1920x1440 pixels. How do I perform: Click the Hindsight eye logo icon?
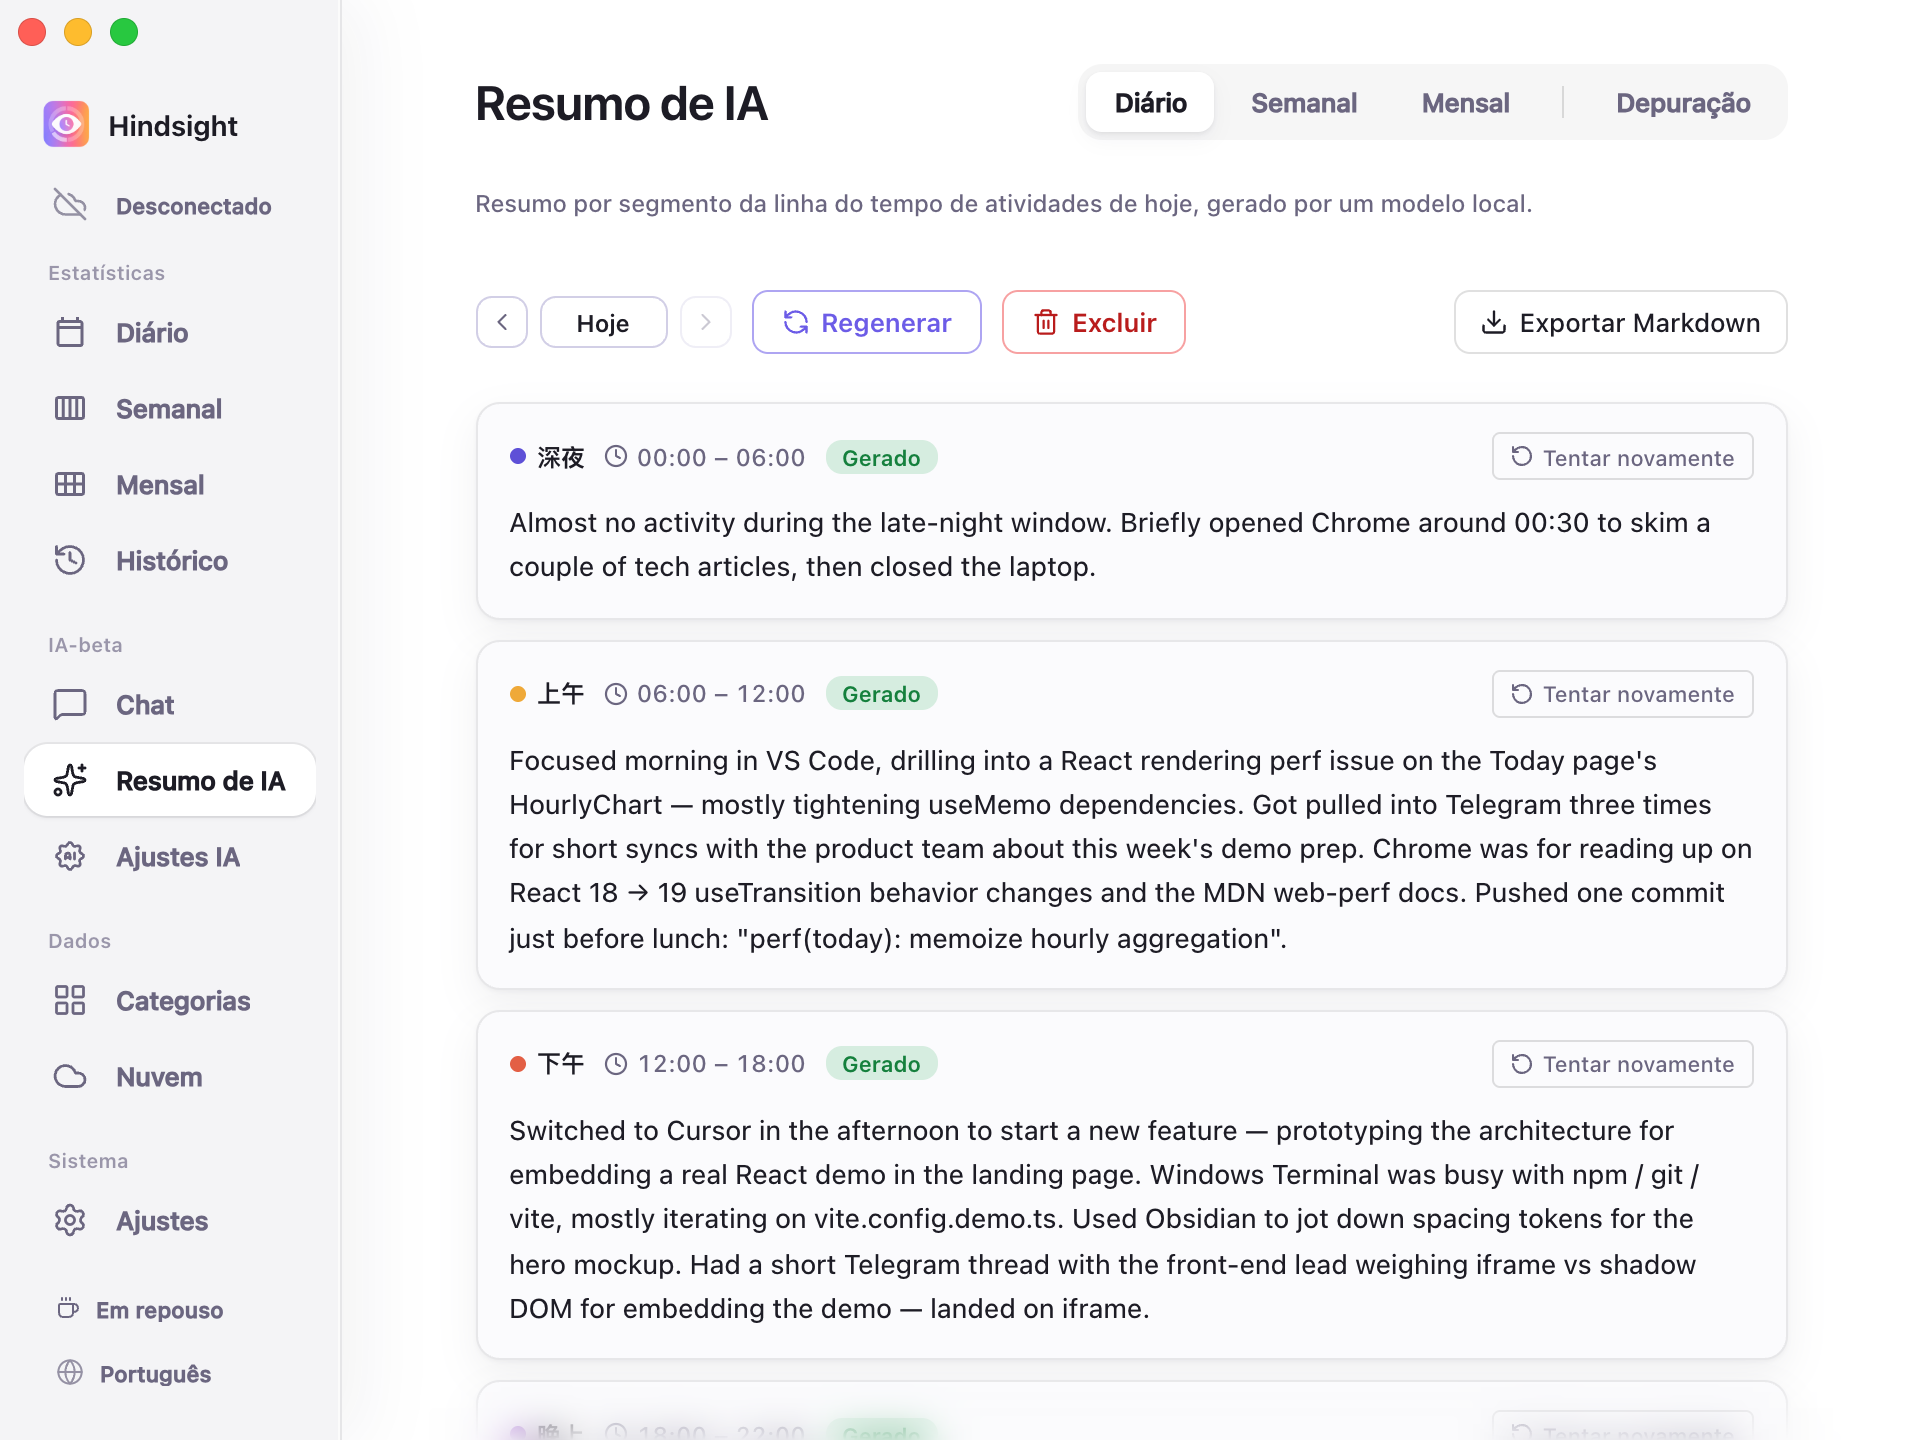point(66,125)
